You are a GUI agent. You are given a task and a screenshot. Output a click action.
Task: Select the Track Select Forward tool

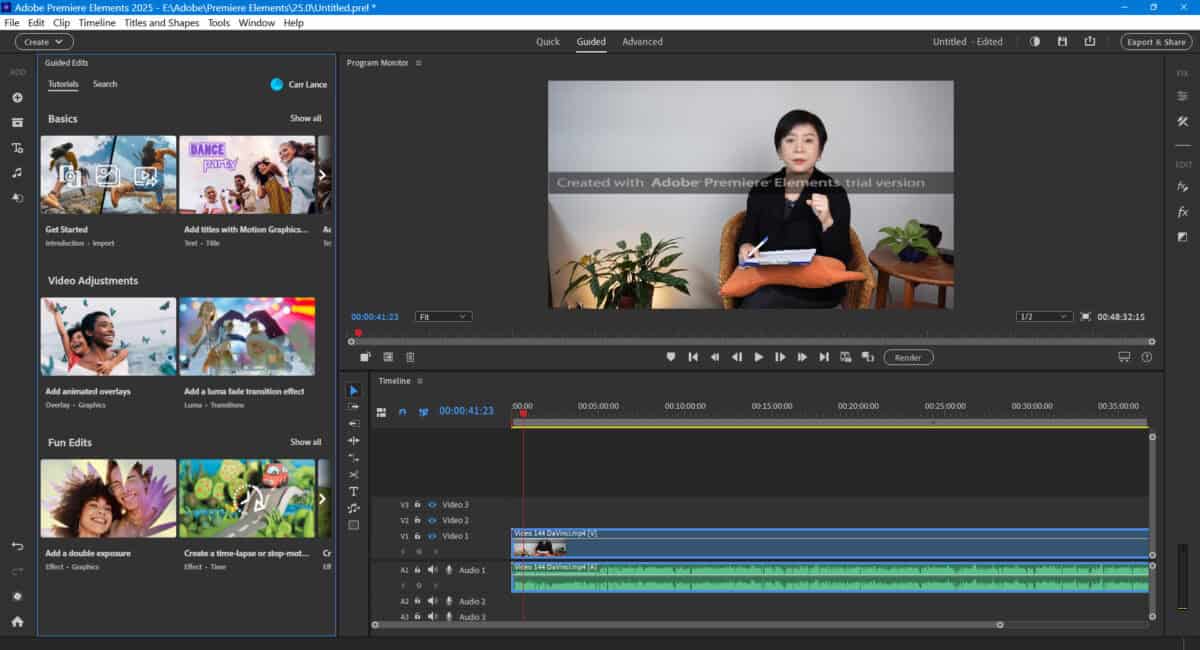[x=353, y=407]
